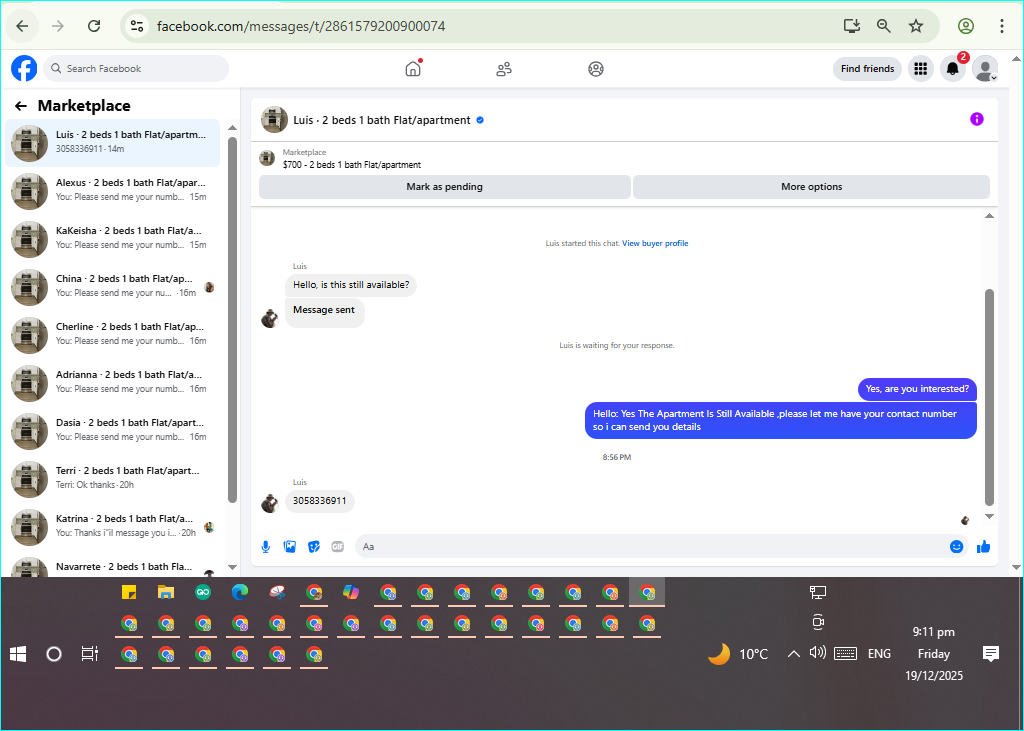This screenshot has width=1024, height=731.
Task: Click the chat messages scrollbar thumb
Action: (989, 397)
